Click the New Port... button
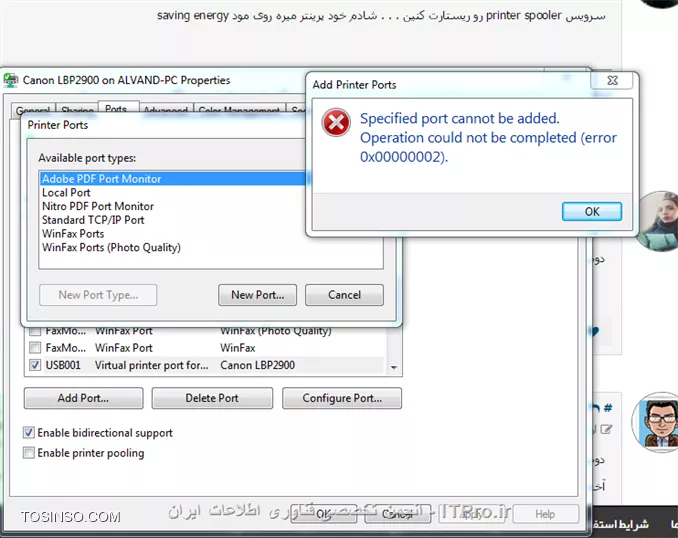 [x=257, y=295]
